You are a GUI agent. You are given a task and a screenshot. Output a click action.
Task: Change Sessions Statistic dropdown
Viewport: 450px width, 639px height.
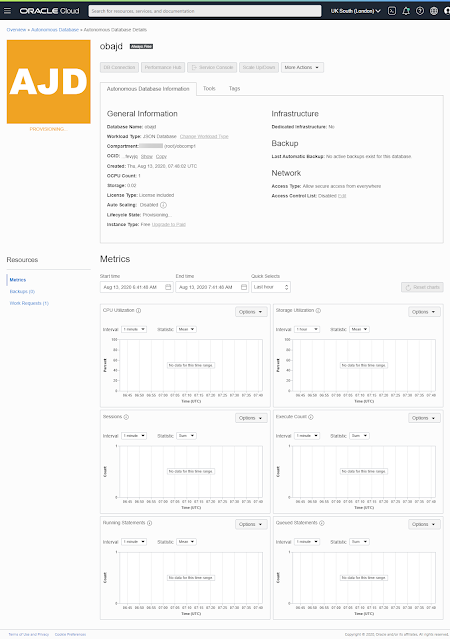coord(186,436)
